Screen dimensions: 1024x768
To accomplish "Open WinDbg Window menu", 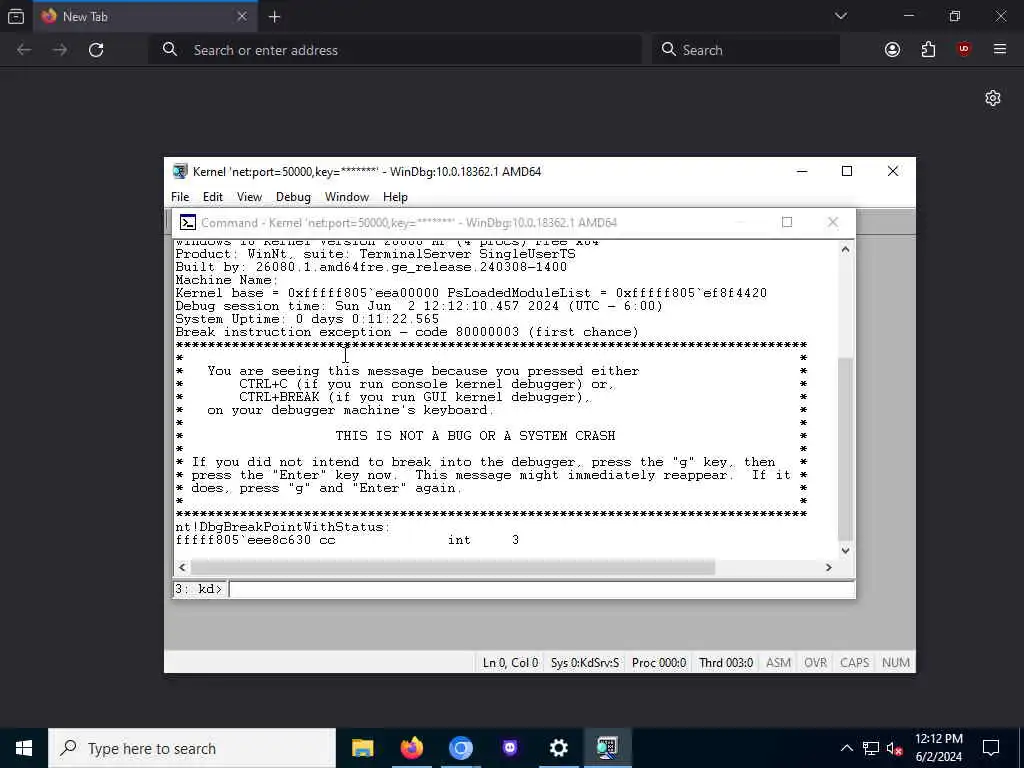I will tap(347, 197).
